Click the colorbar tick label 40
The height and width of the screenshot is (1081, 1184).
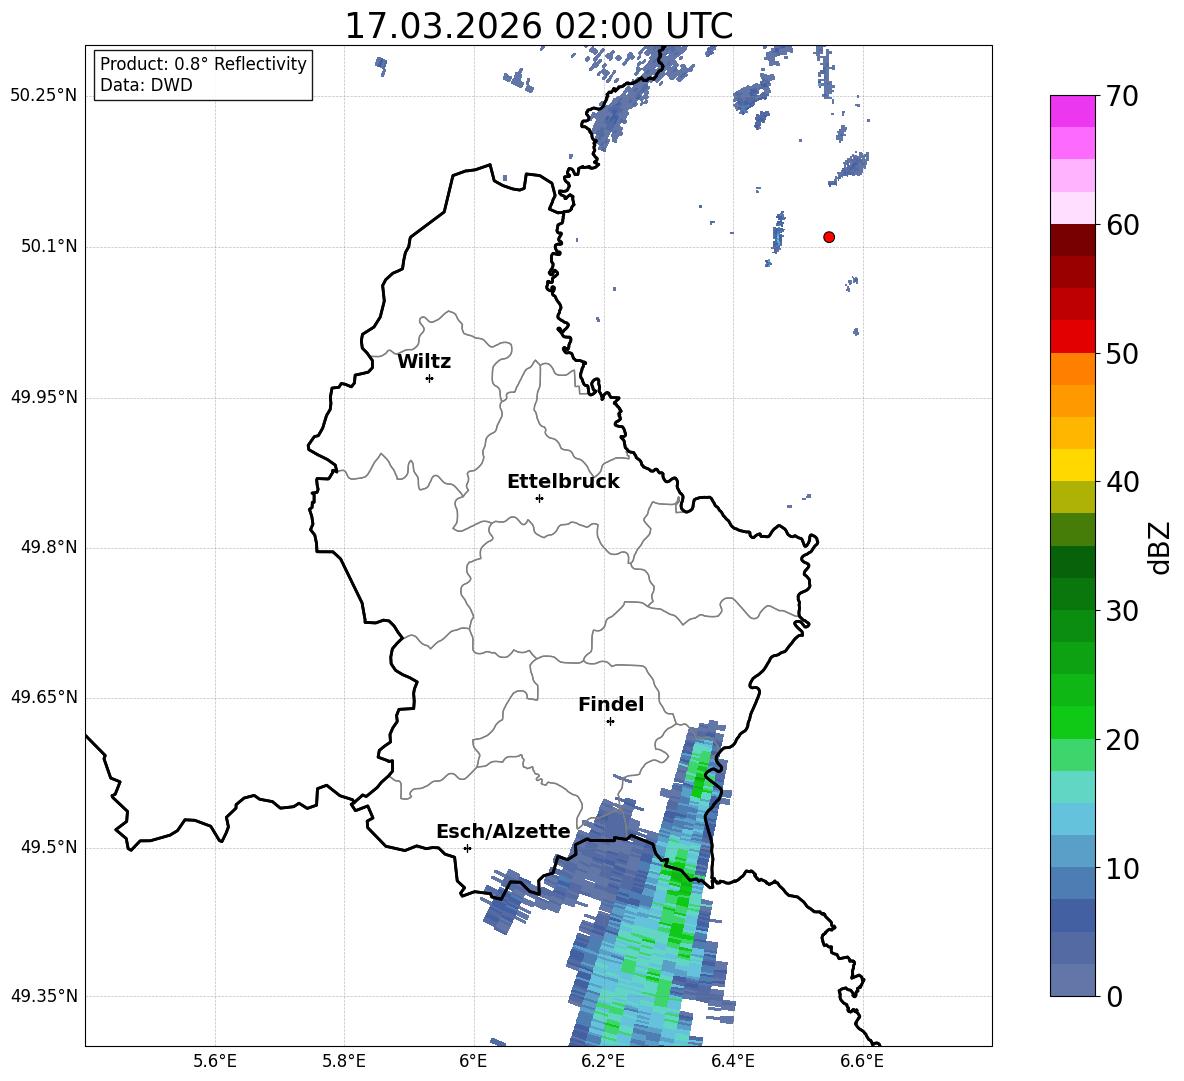tap(1122, 482)
